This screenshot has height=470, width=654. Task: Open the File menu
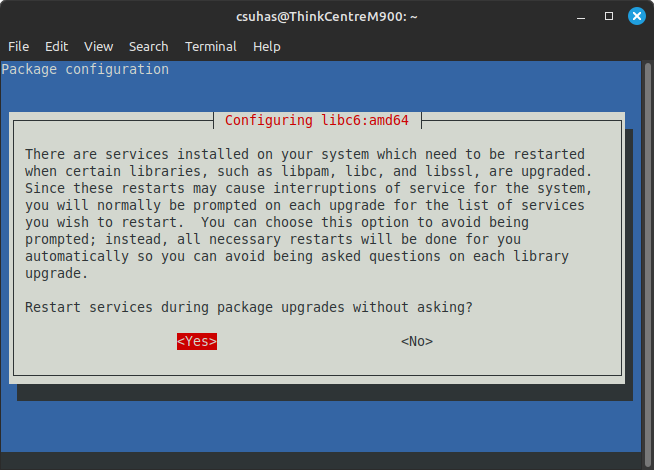[x=18, y=46]
